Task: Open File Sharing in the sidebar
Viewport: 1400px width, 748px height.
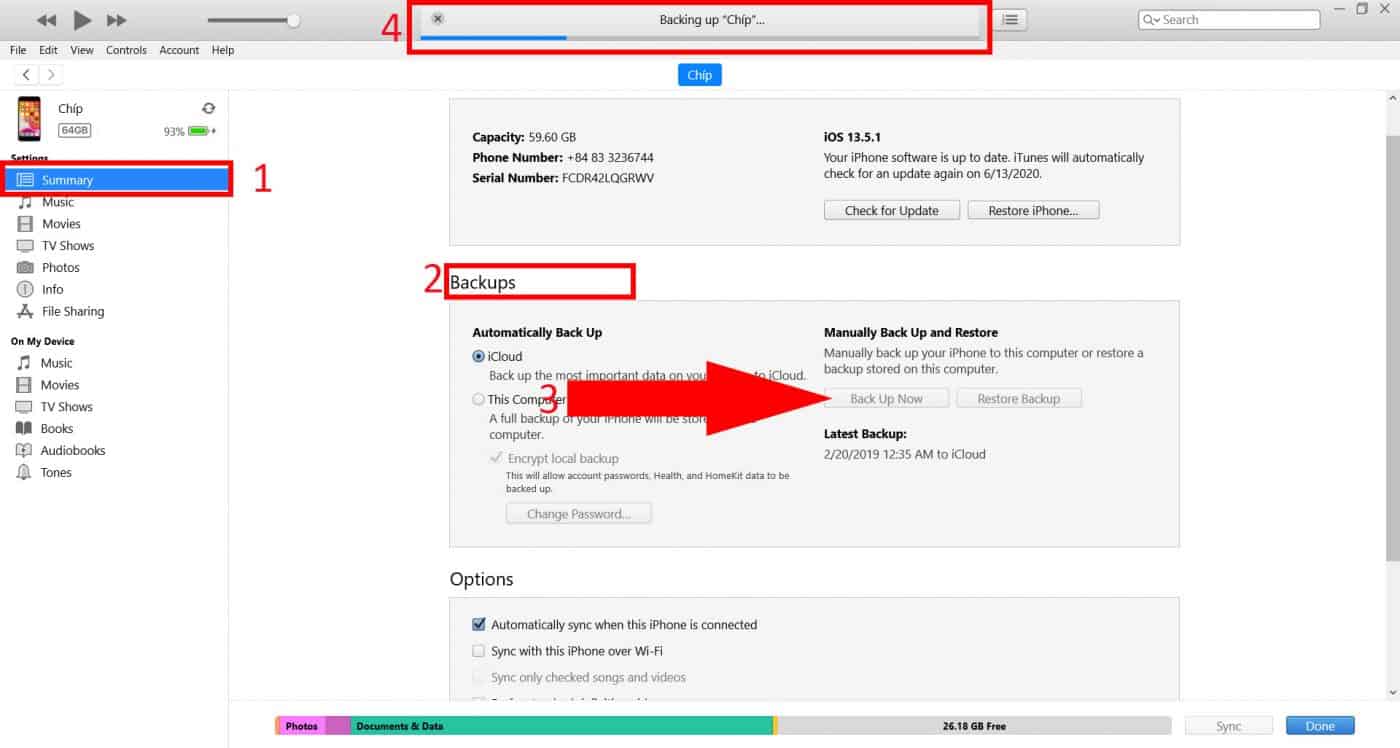Action: coord(72,312)
